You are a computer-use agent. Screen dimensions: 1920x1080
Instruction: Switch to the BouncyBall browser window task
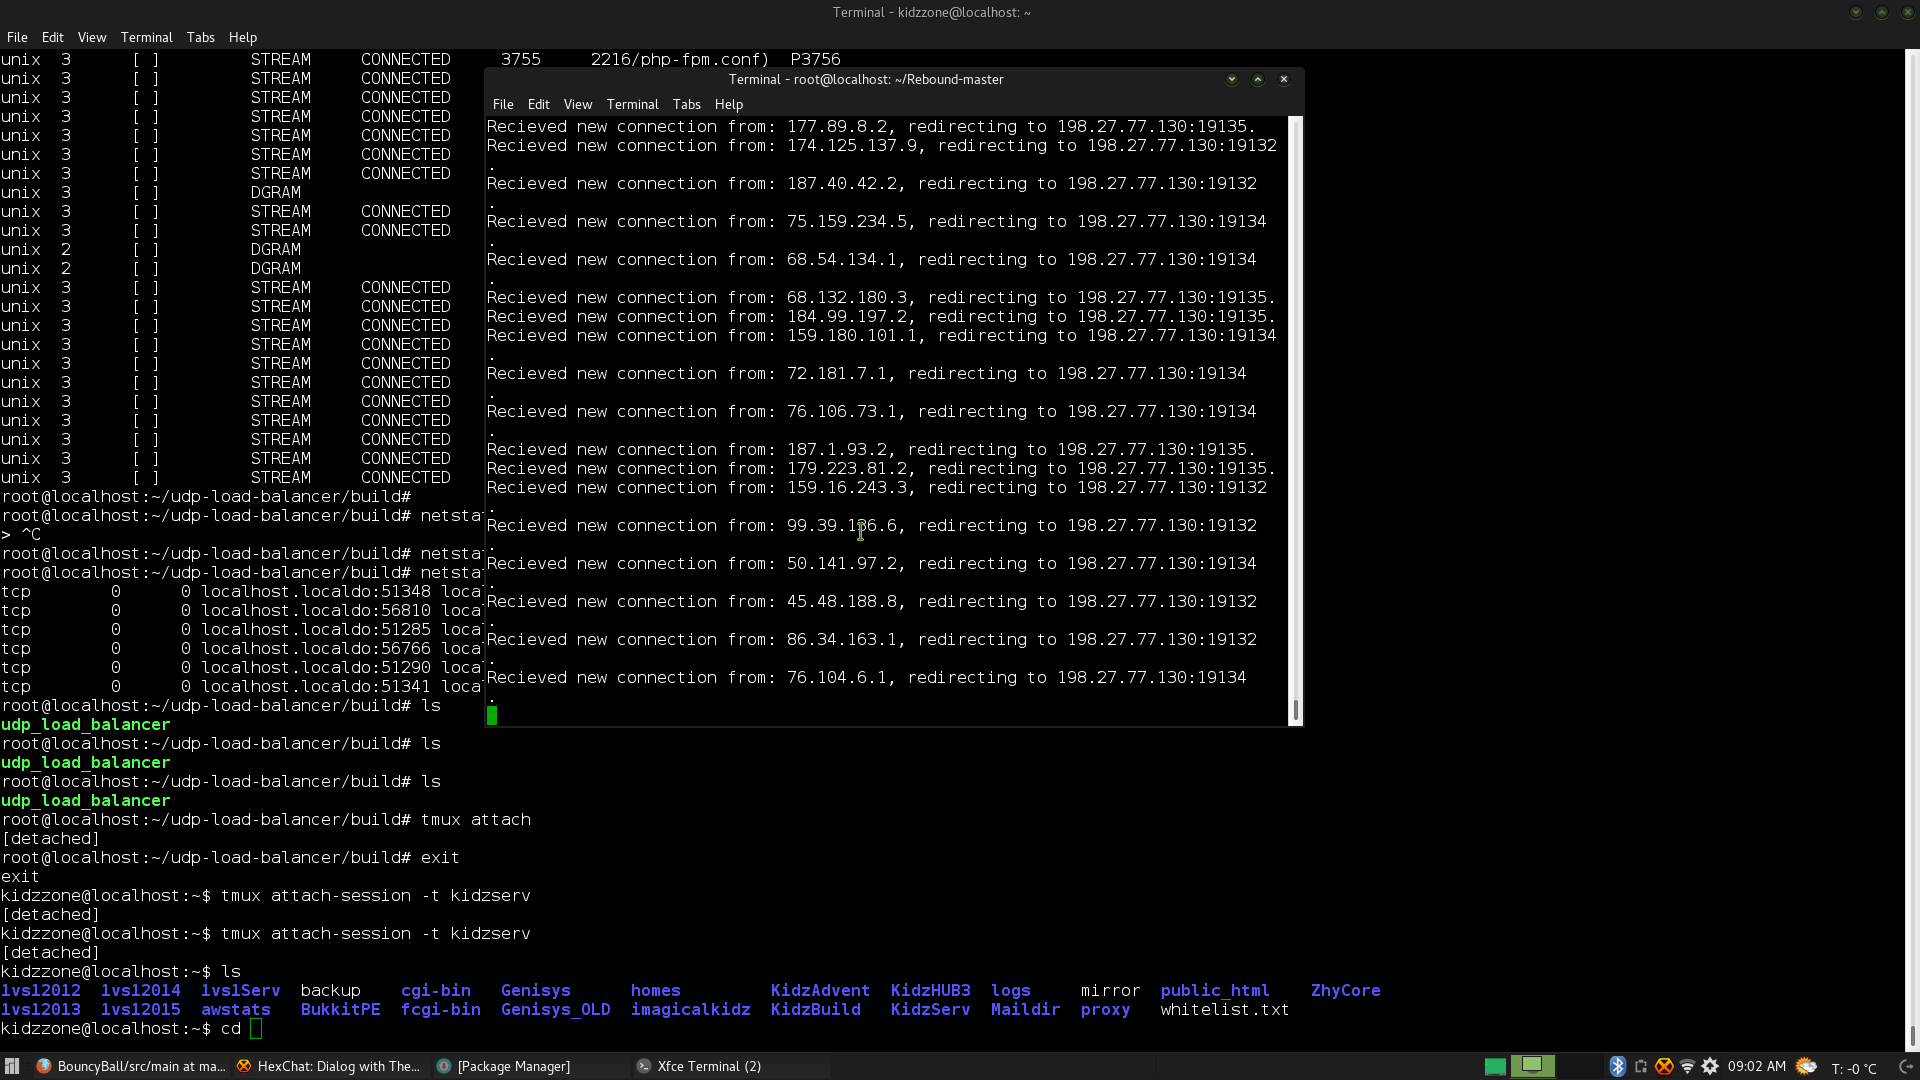pos(130,1066)
